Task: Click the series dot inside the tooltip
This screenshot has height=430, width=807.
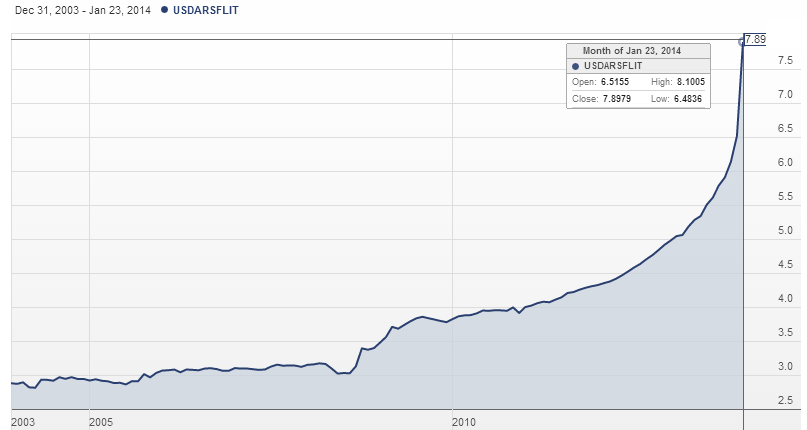Action: point(576,66)
